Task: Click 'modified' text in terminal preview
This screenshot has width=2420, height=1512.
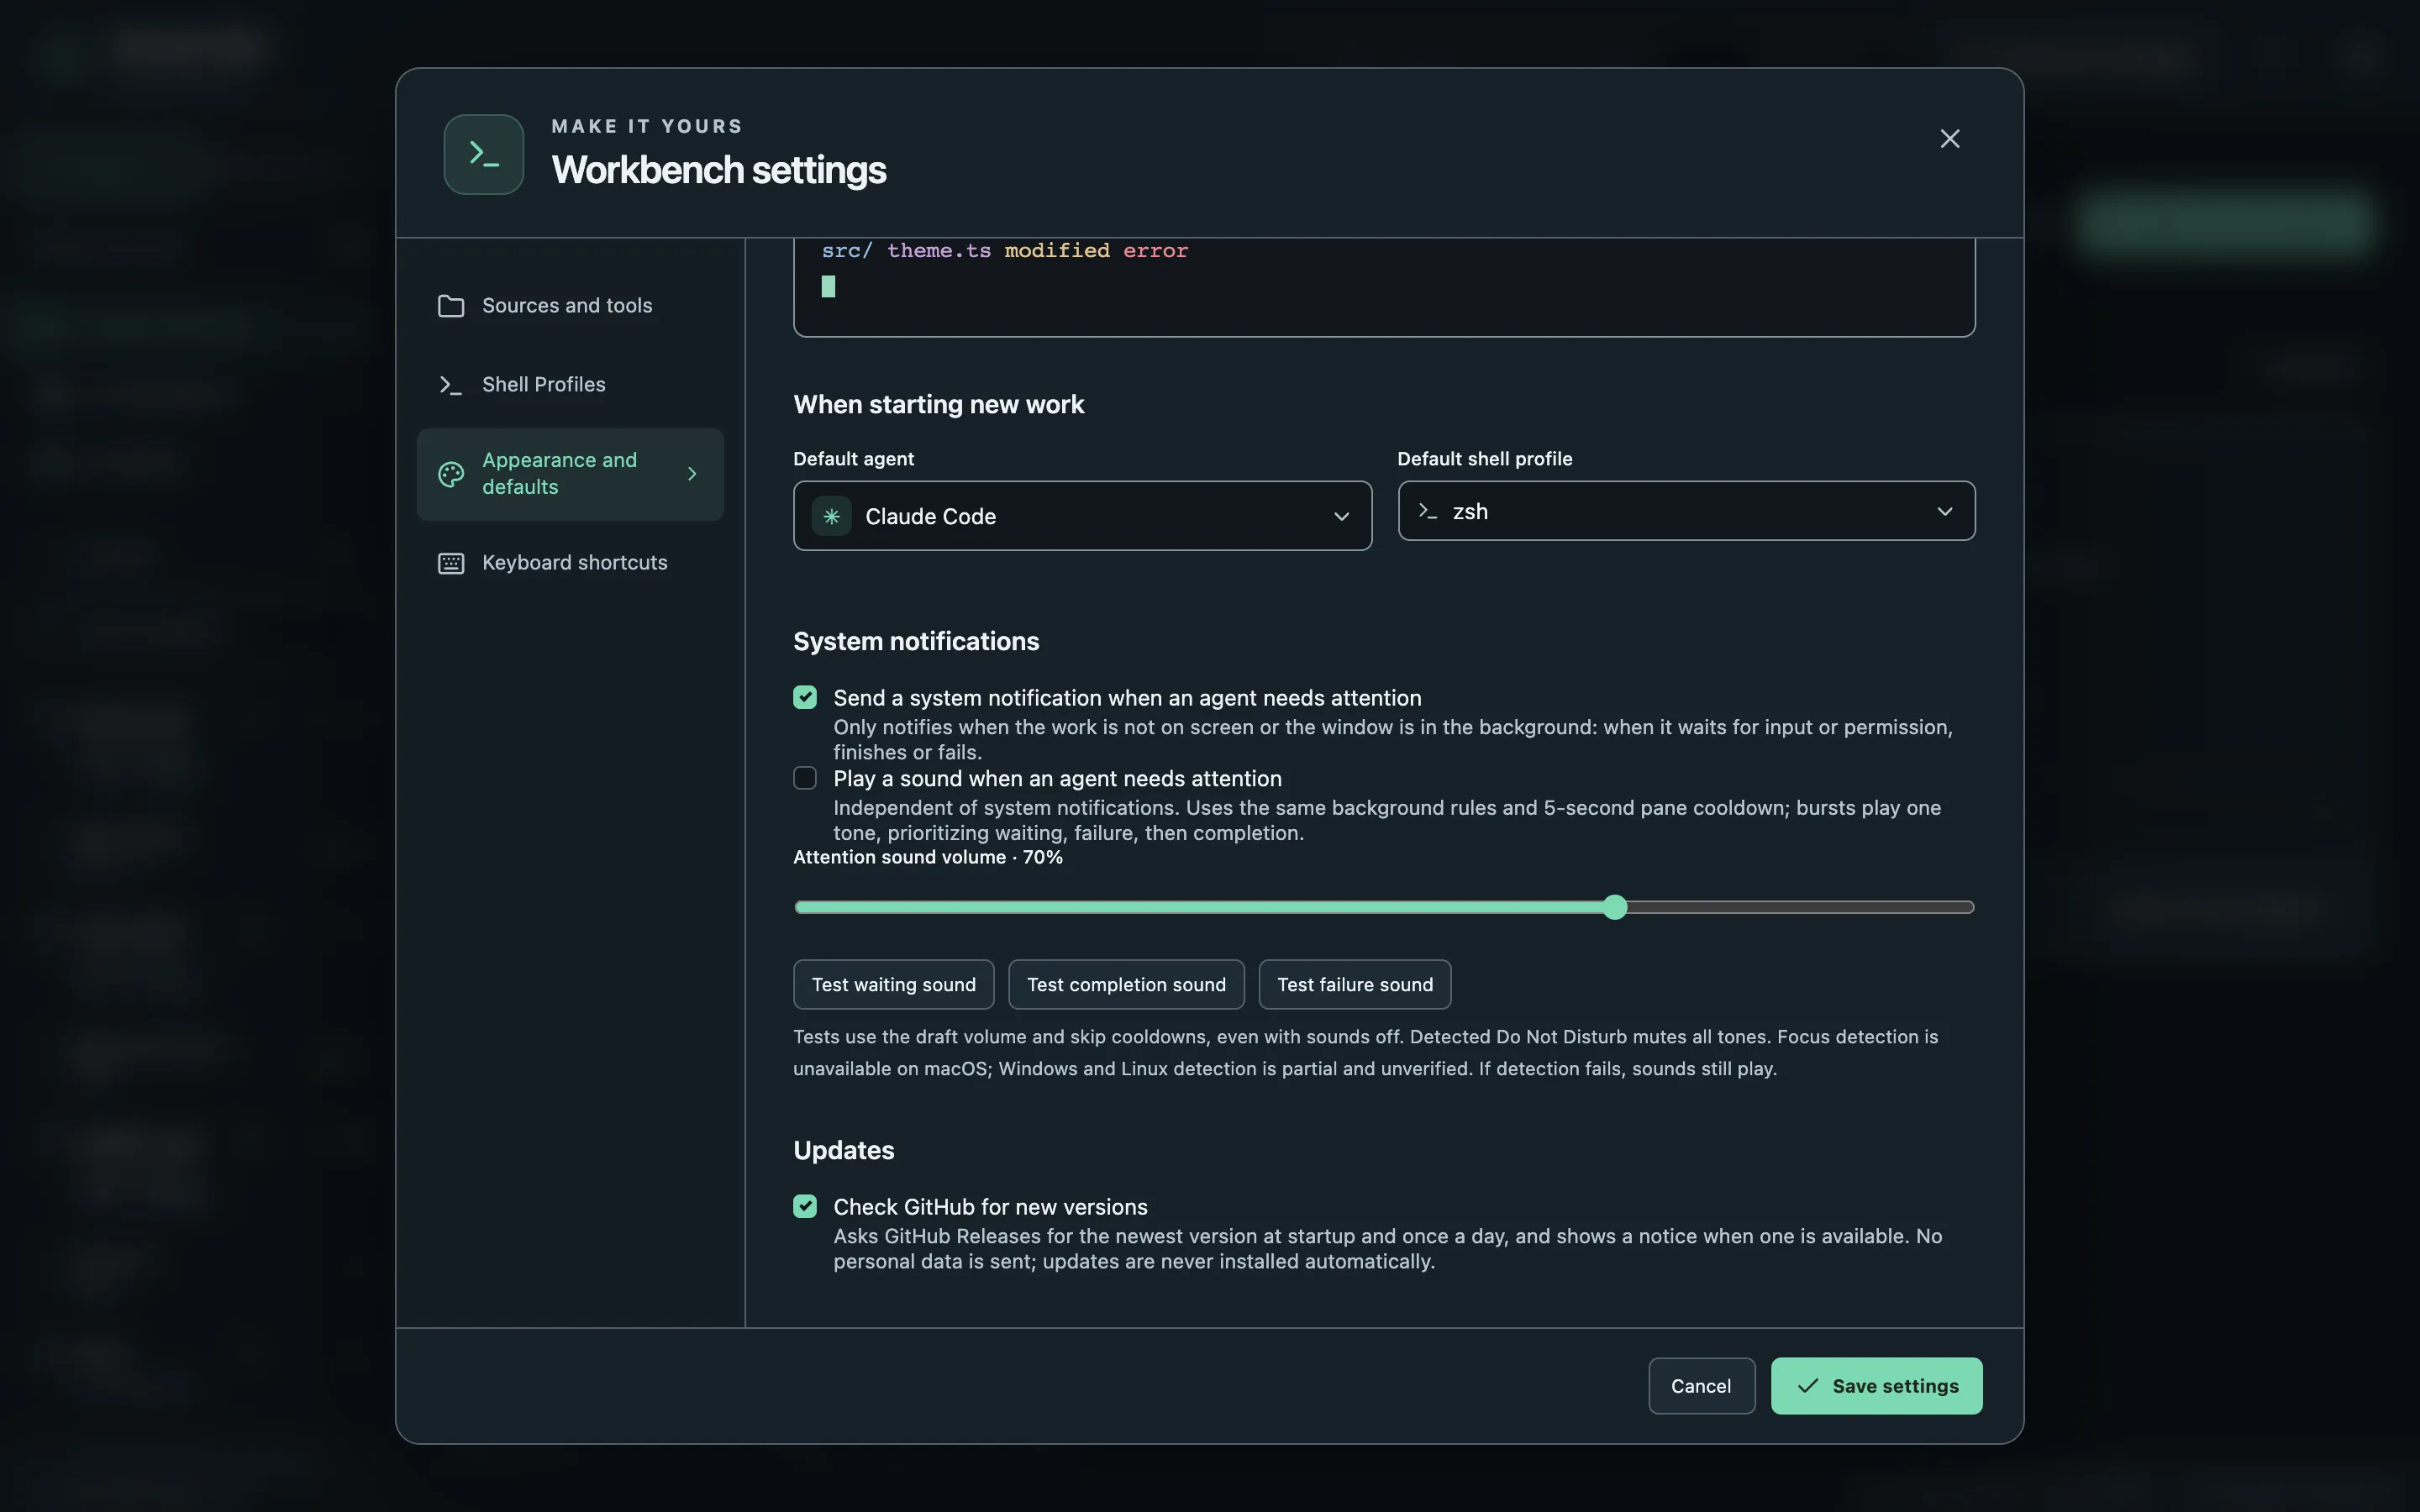Action: tap(1057, 250)
